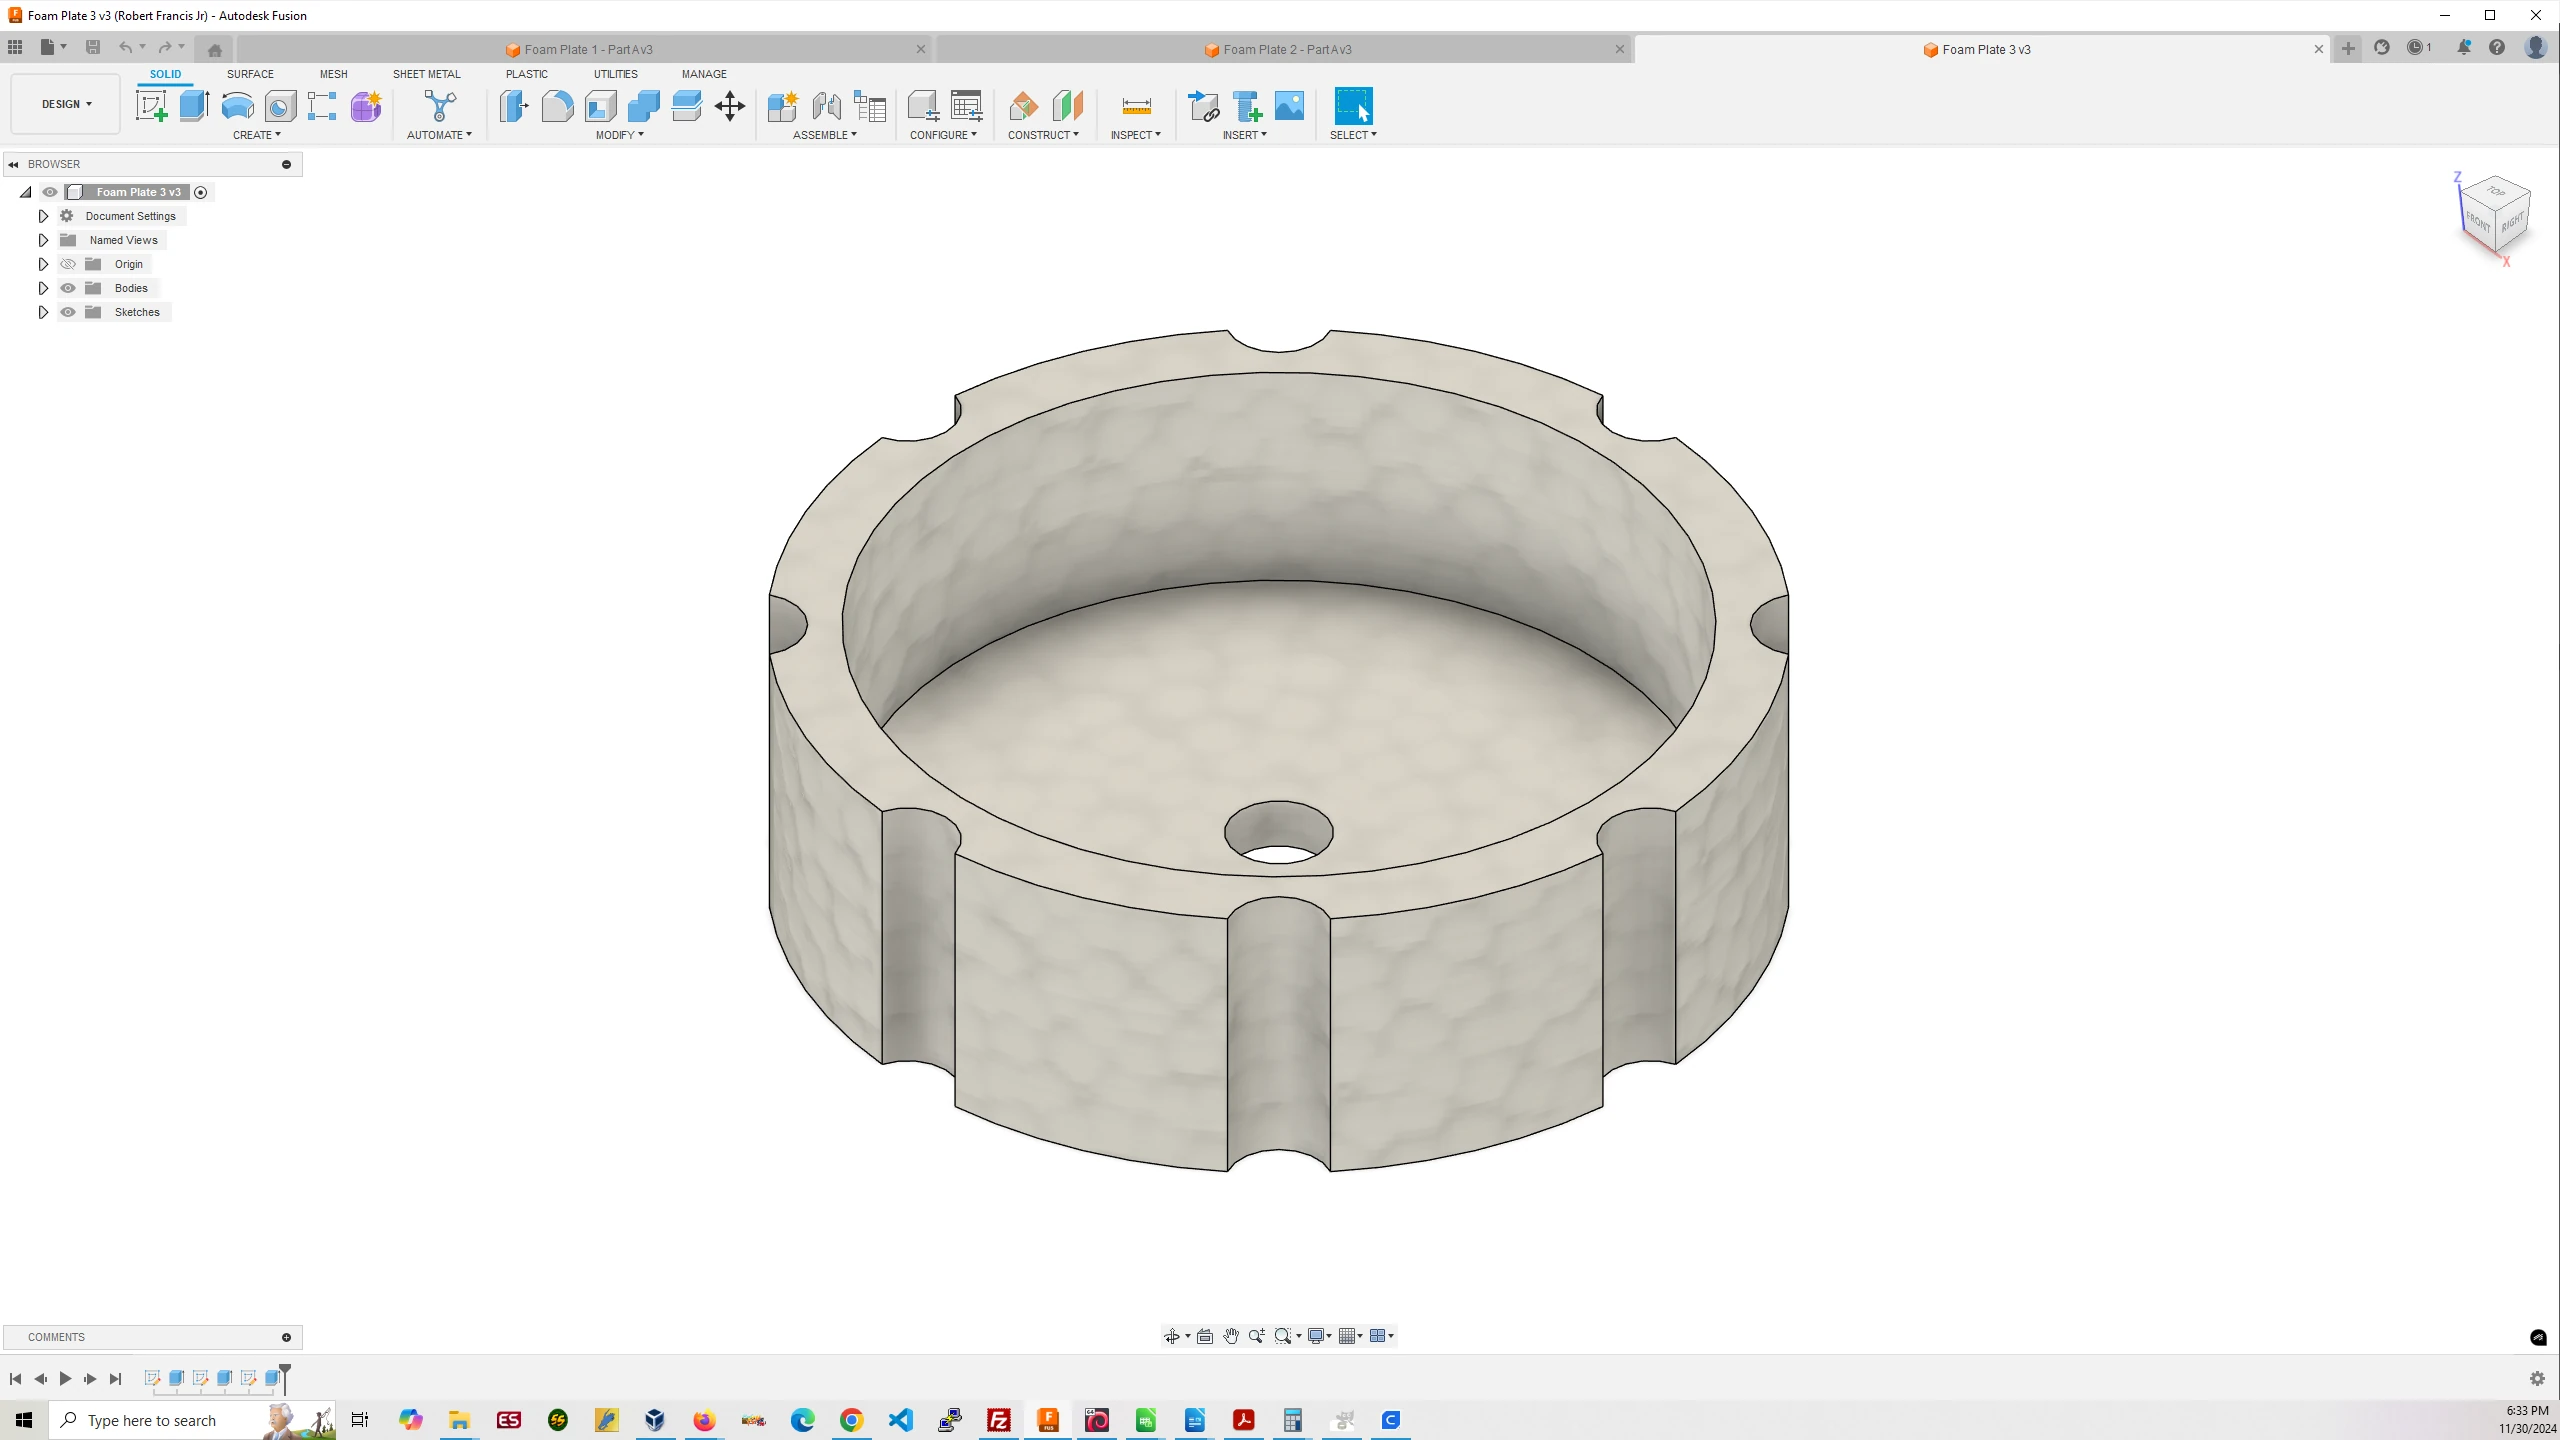Select the Extrude tool
The height and width of the screenshot is (1440, 2560).
[194, 106]
